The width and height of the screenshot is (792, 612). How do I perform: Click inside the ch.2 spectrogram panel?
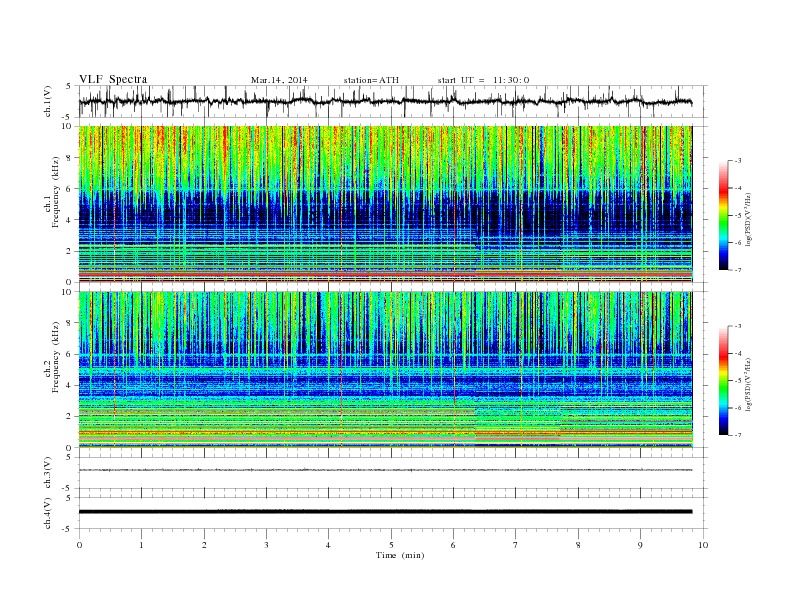385,370
